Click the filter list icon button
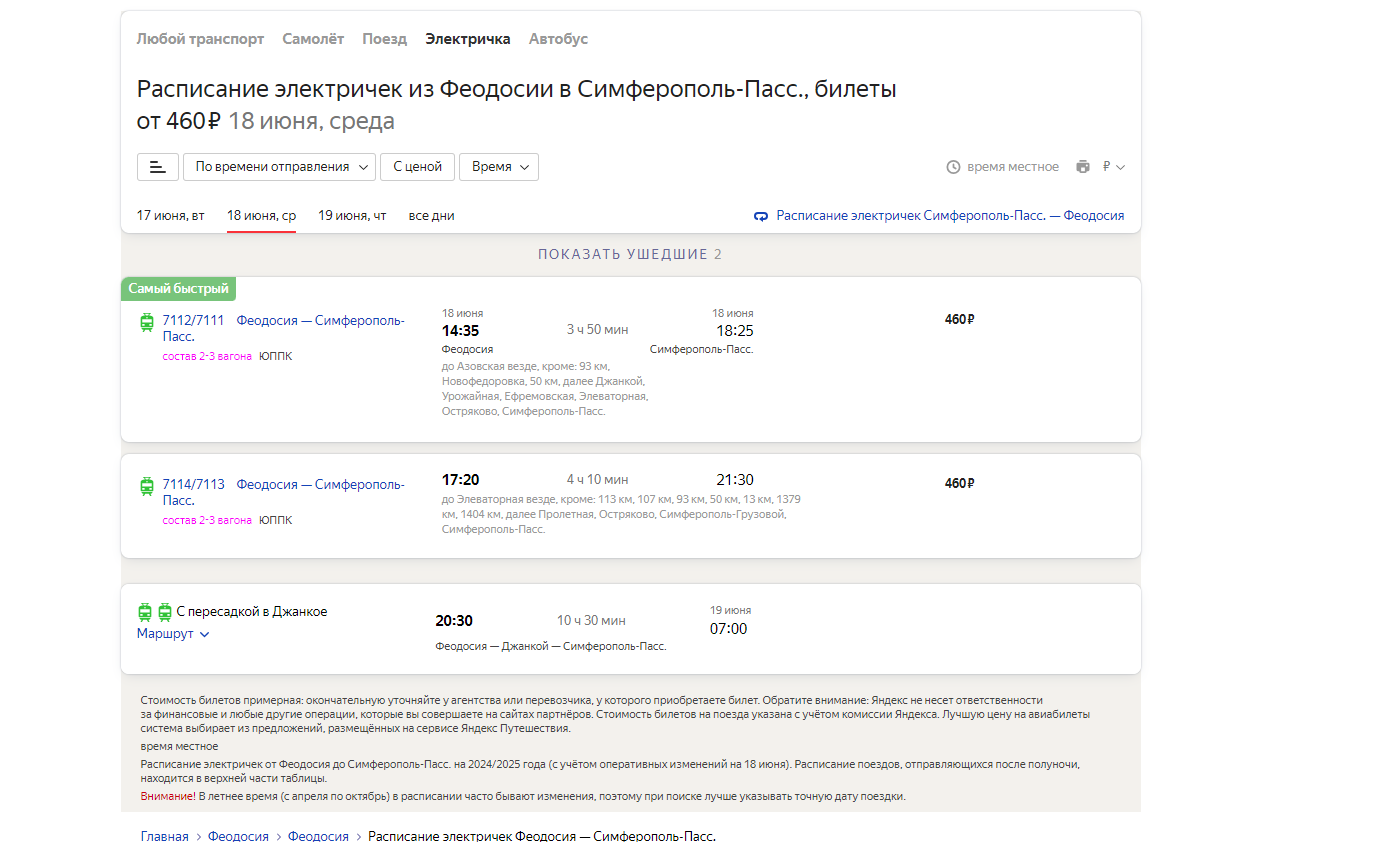Image resolution: width=1398 pixels, height=842 pixels. pyautogui.click(x=158, y=167)
